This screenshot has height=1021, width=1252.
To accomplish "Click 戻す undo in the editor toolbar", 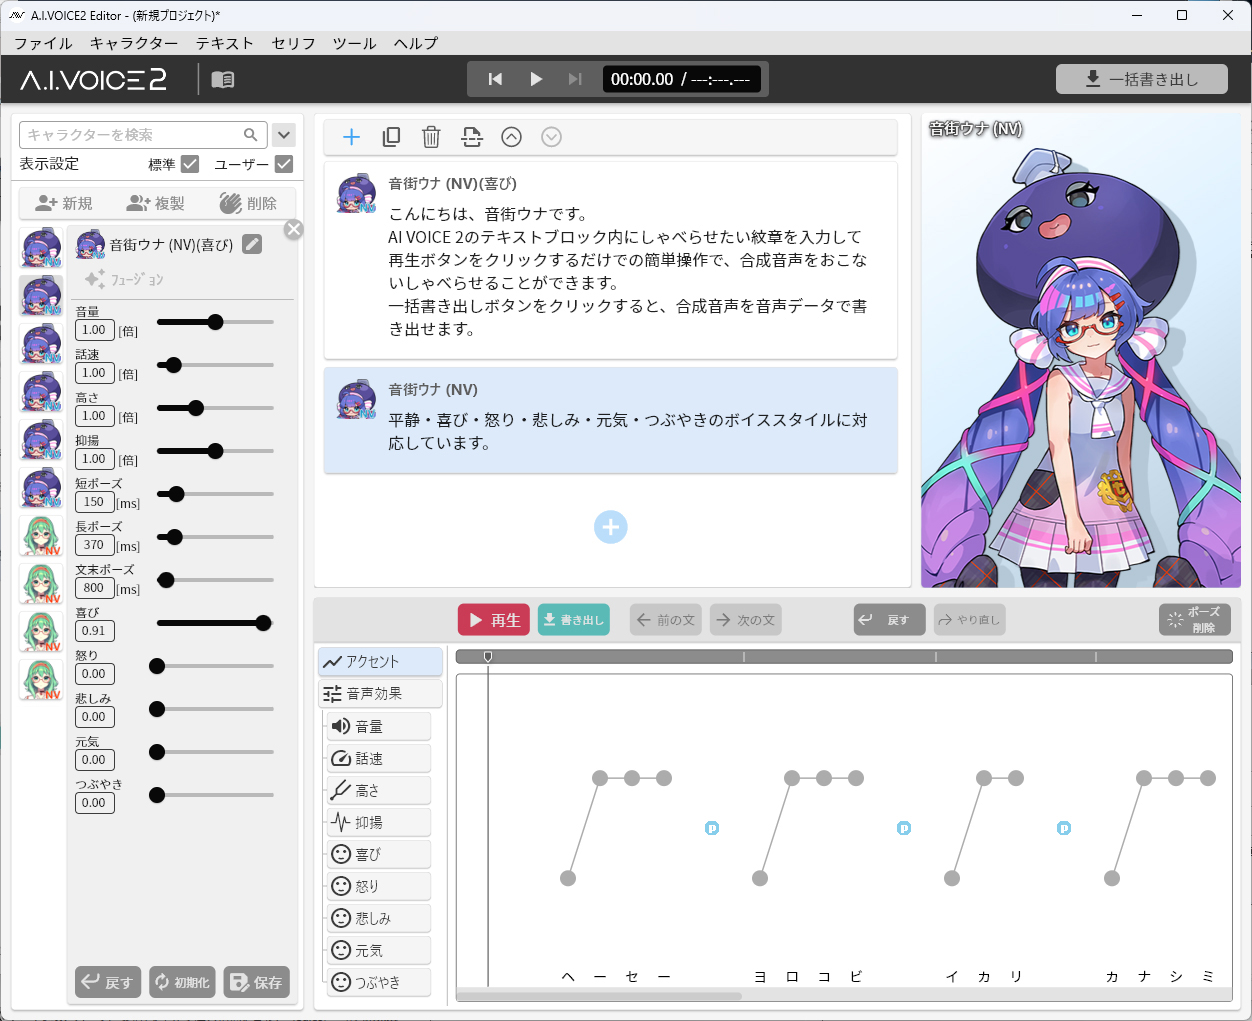I will point(890,620).
